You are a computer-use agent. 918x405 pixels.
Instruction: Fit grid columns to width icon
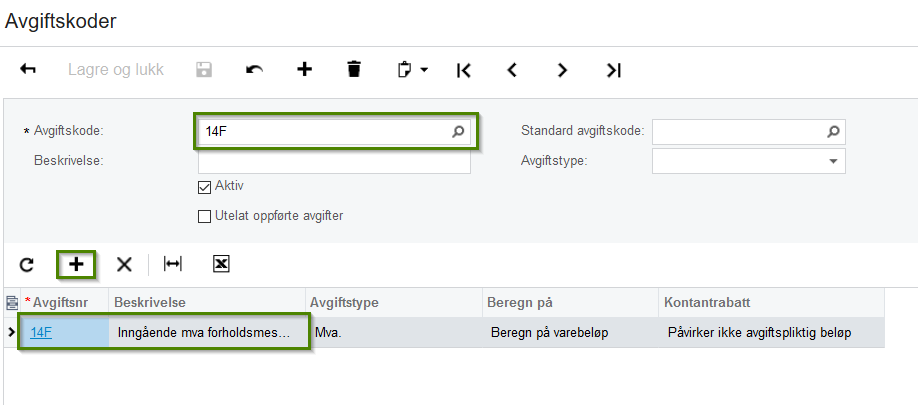(x=173, y=264)
